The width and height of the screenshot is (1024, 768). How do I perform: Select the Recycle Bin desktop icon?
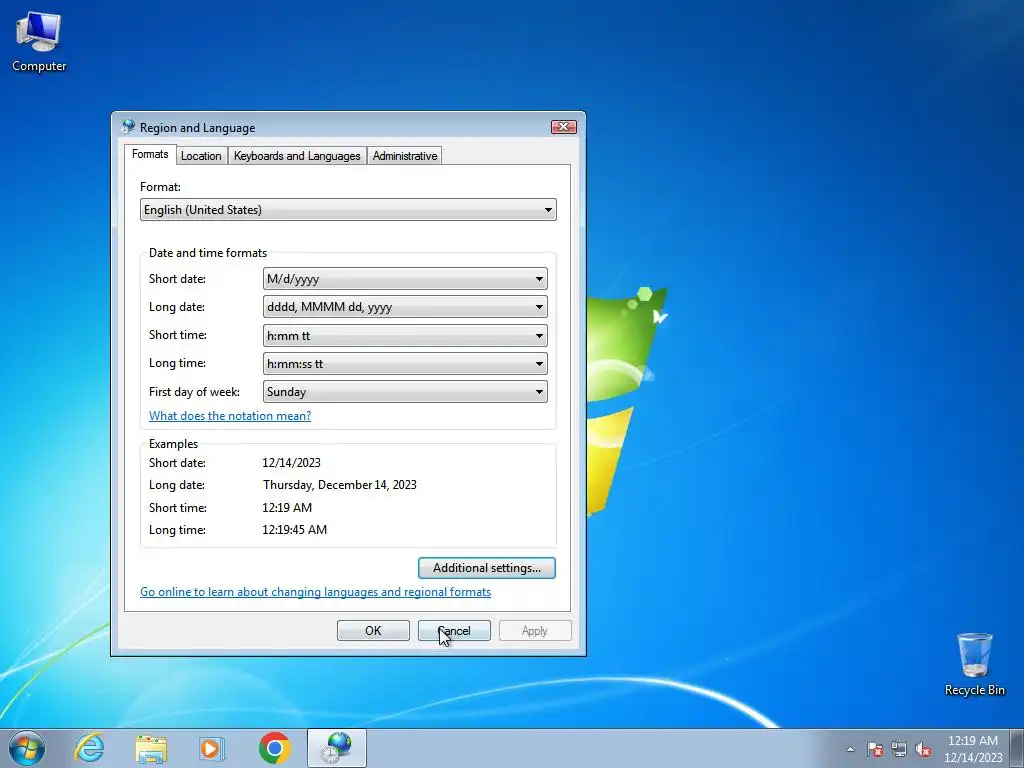(x=974, y=665)
